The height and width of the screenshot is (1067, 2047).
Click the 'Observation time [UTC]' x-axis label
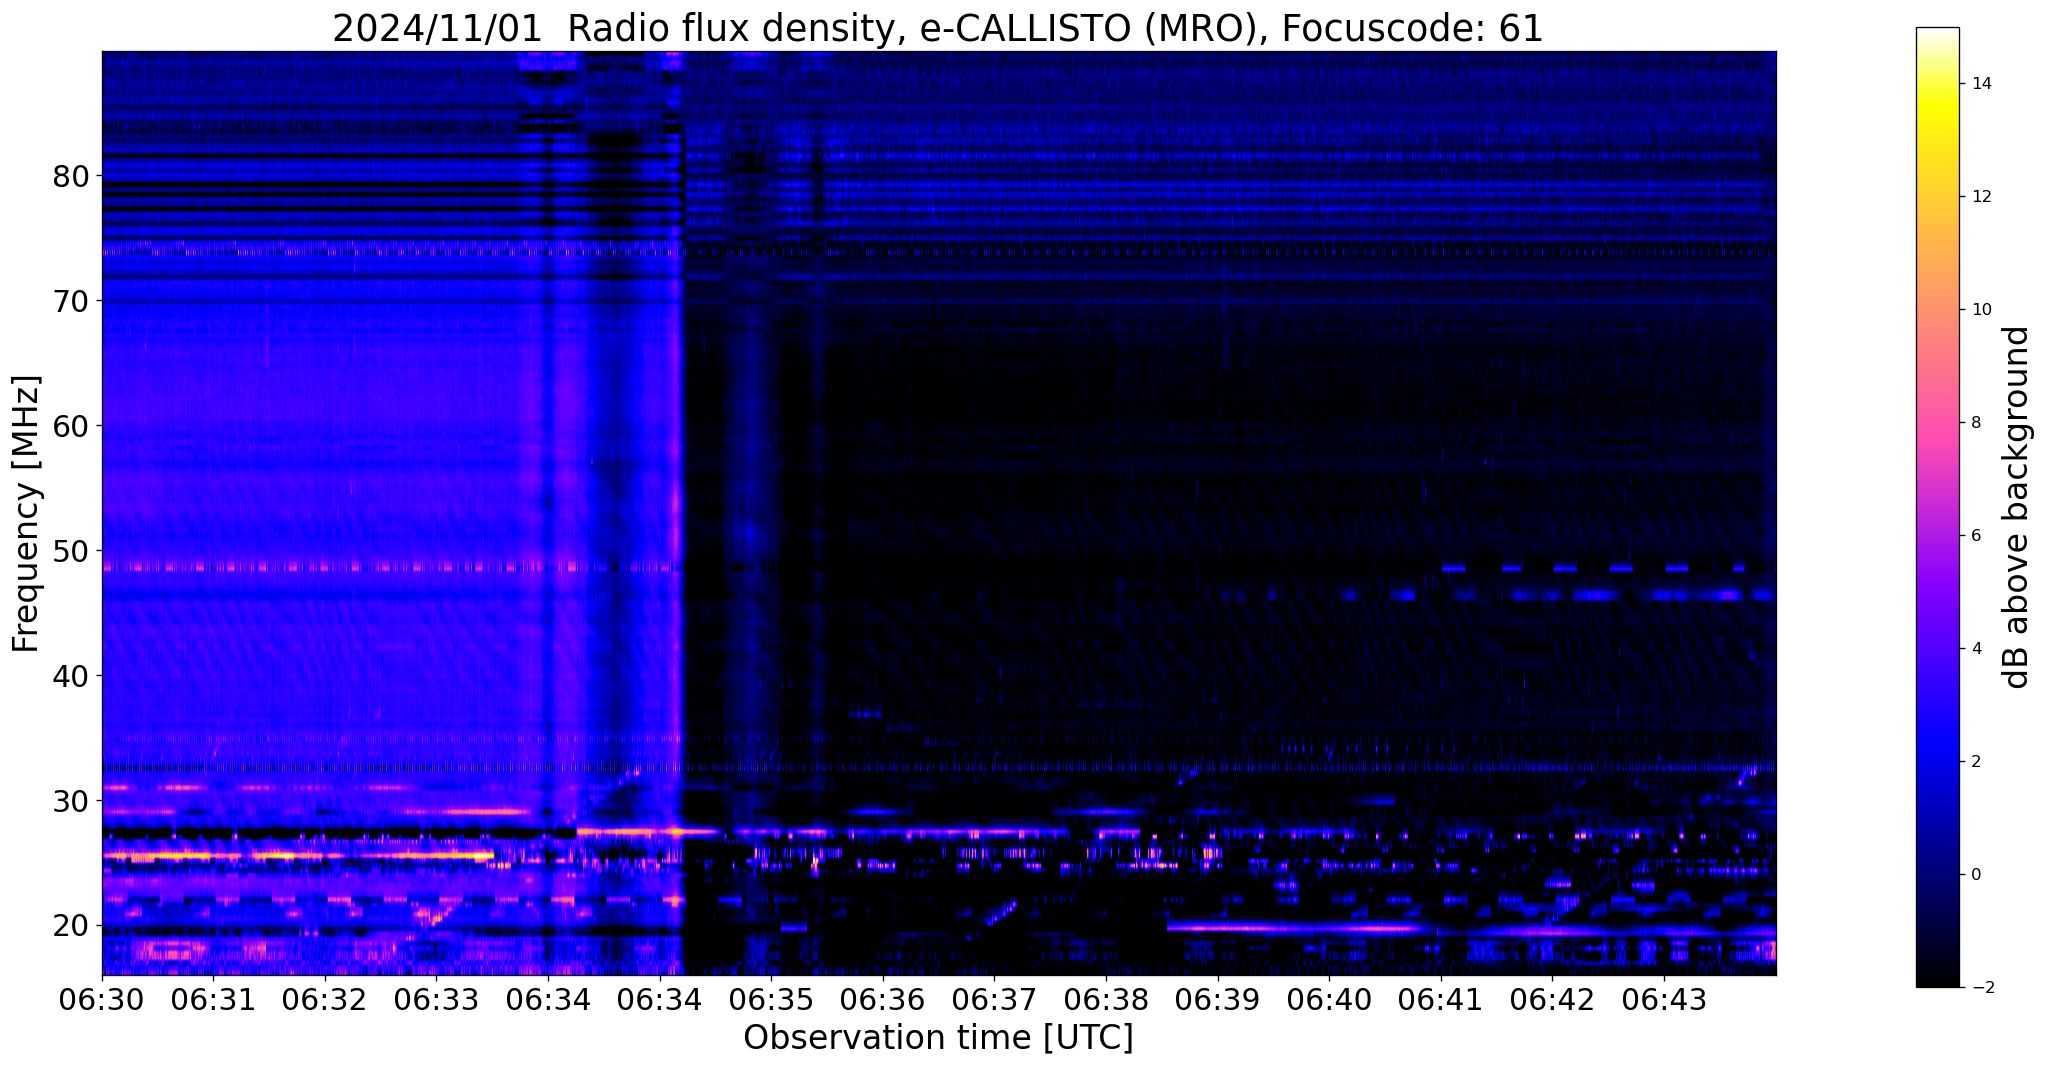938,1038
